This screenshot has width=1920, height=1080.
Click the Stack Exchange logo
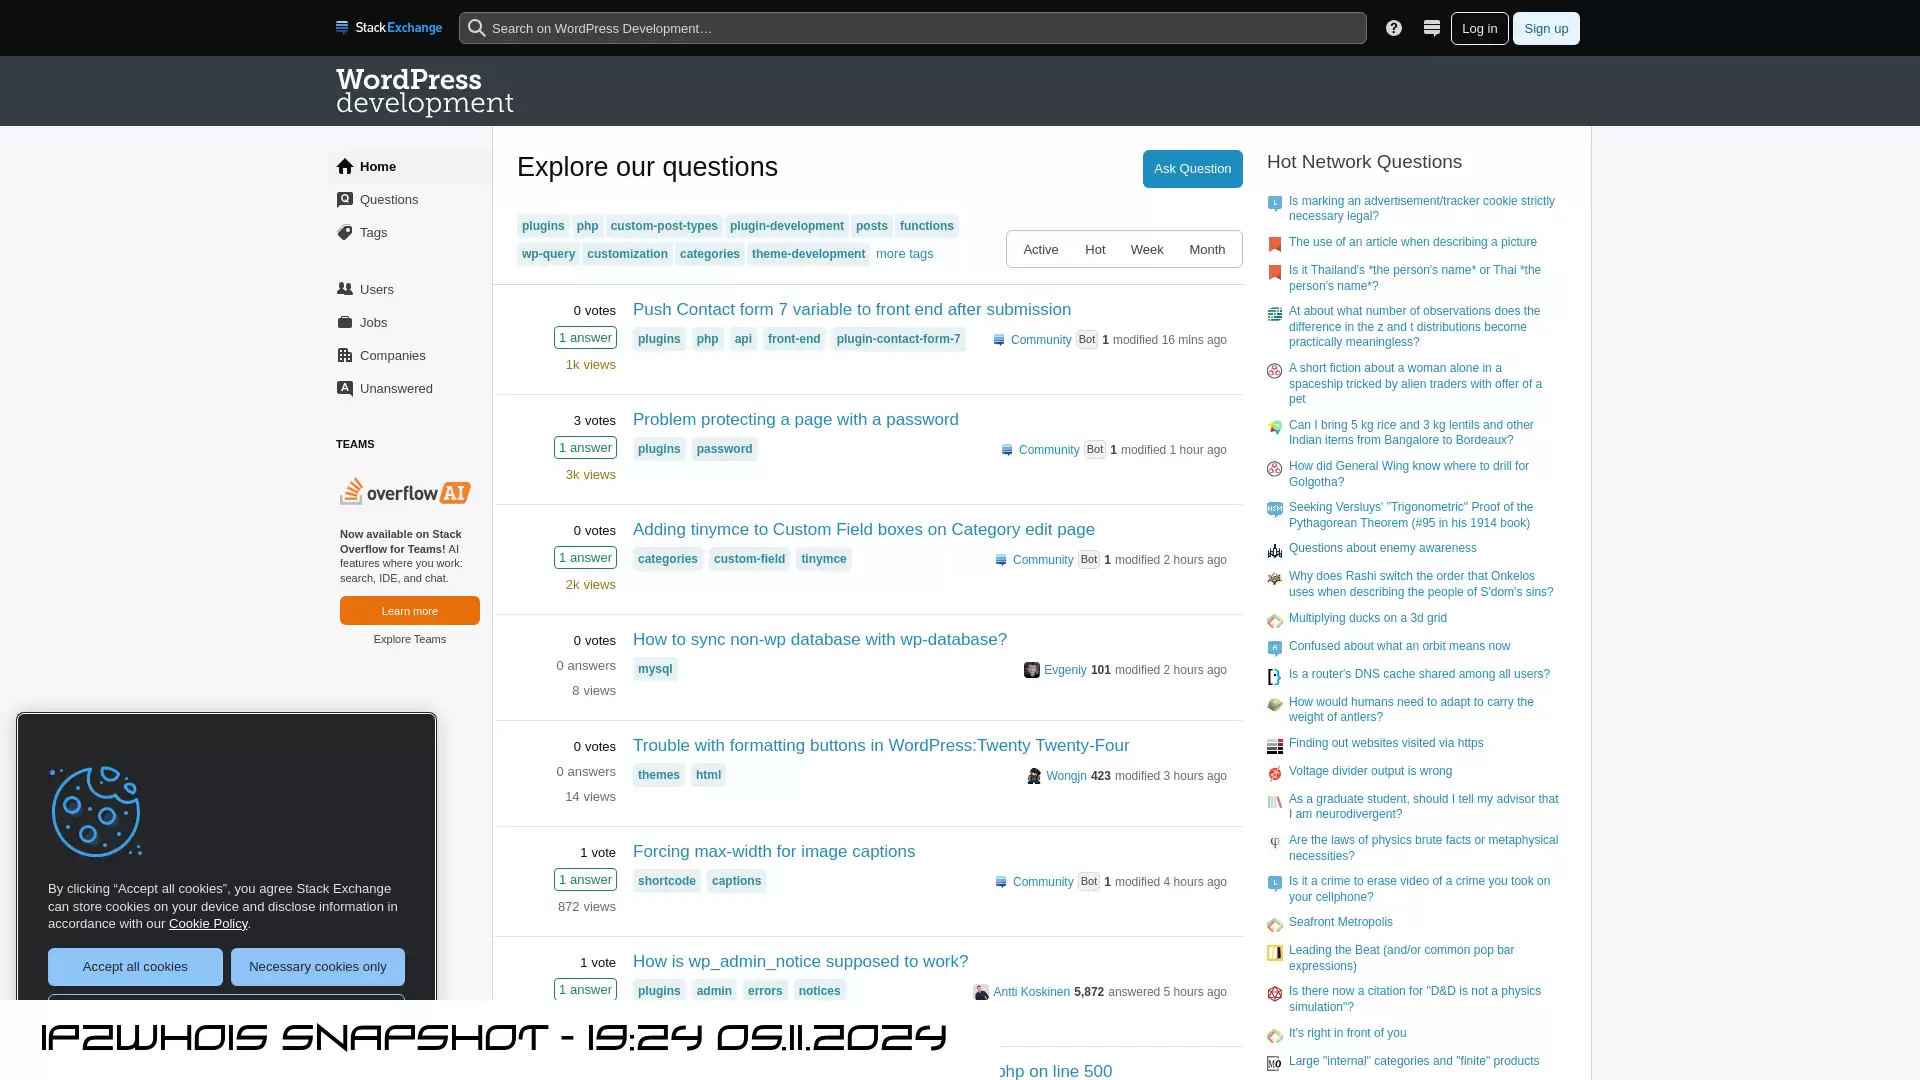pos(389,28)
